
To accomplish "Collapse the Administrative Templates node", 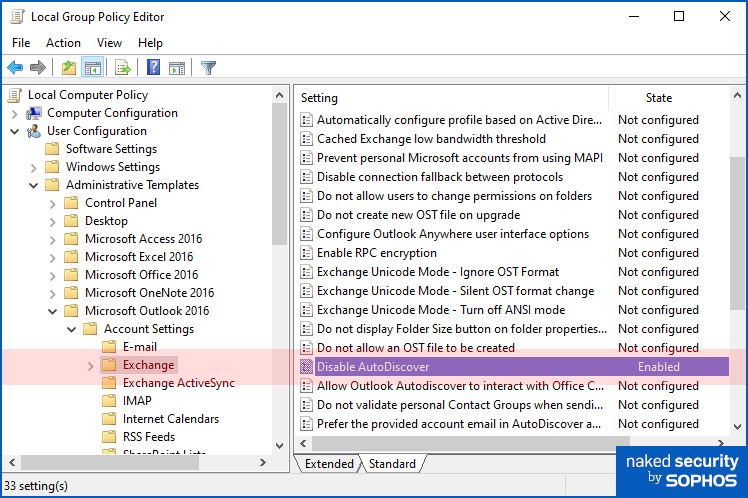I will tap(33, 186).
